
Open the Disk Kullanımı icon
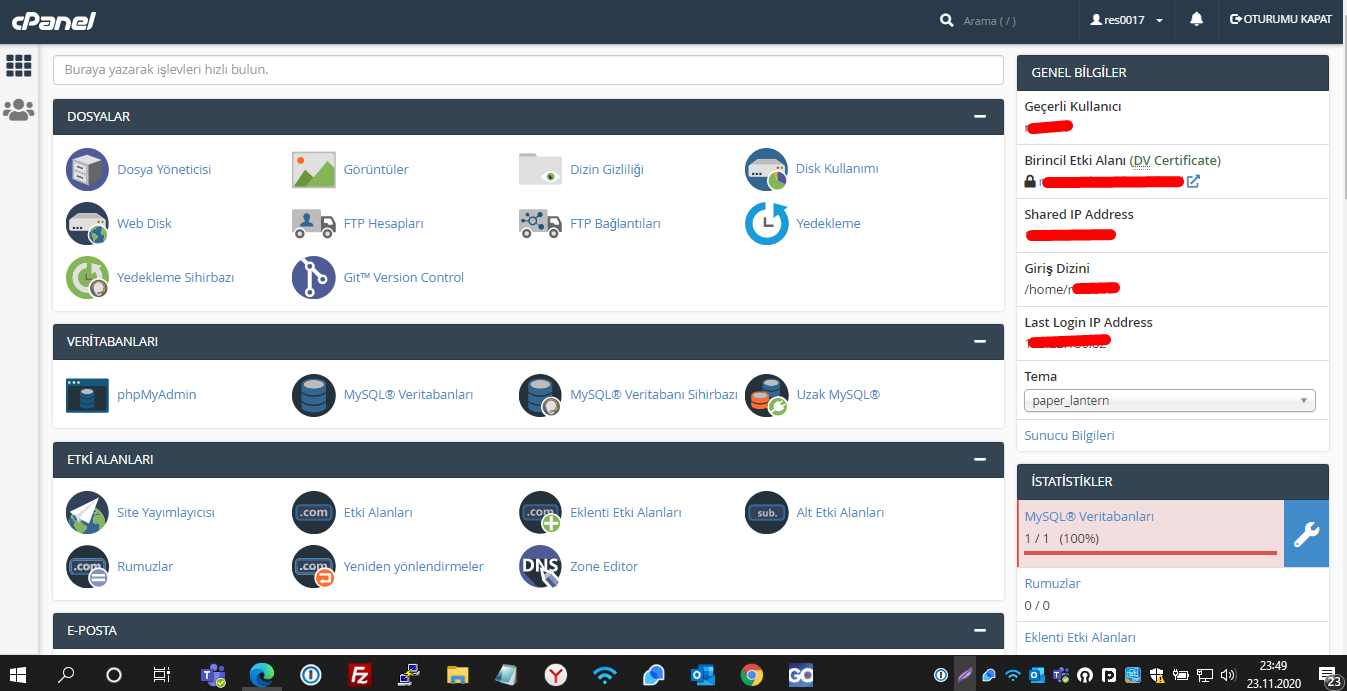coord(766,169)
